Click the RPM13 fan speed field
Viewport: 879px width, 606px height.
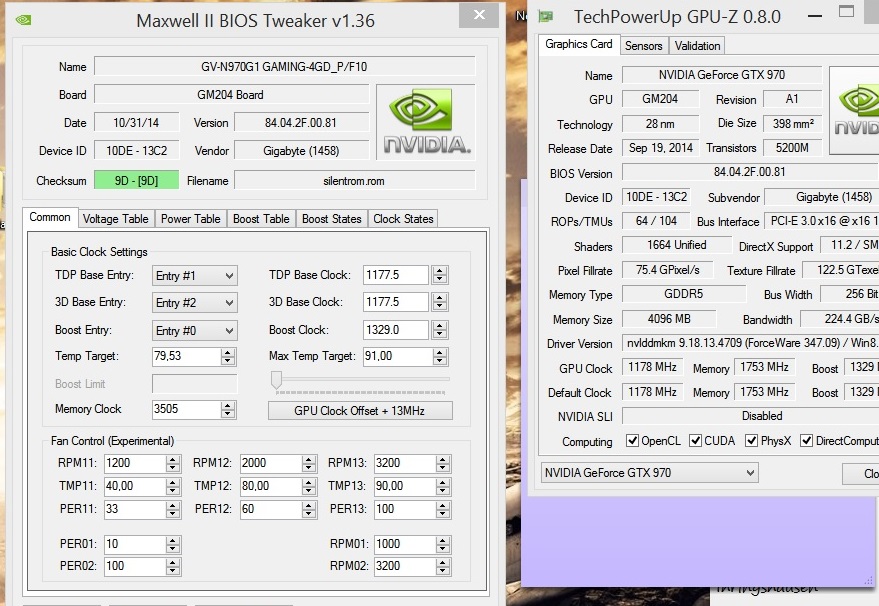(405, 463)
